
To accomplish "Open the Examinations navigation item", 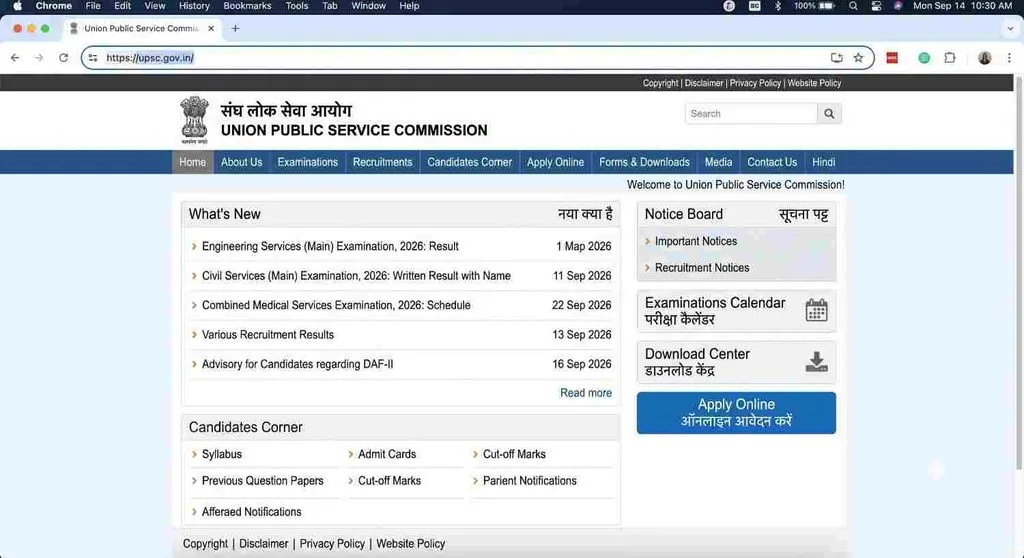I will (308, 162).
